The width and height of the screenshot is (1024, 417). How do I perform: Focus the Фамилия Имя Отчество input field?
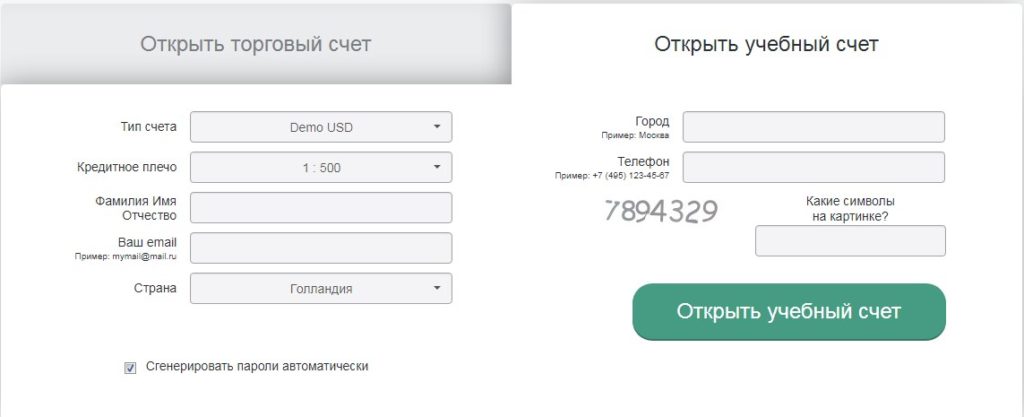(321, 208)
